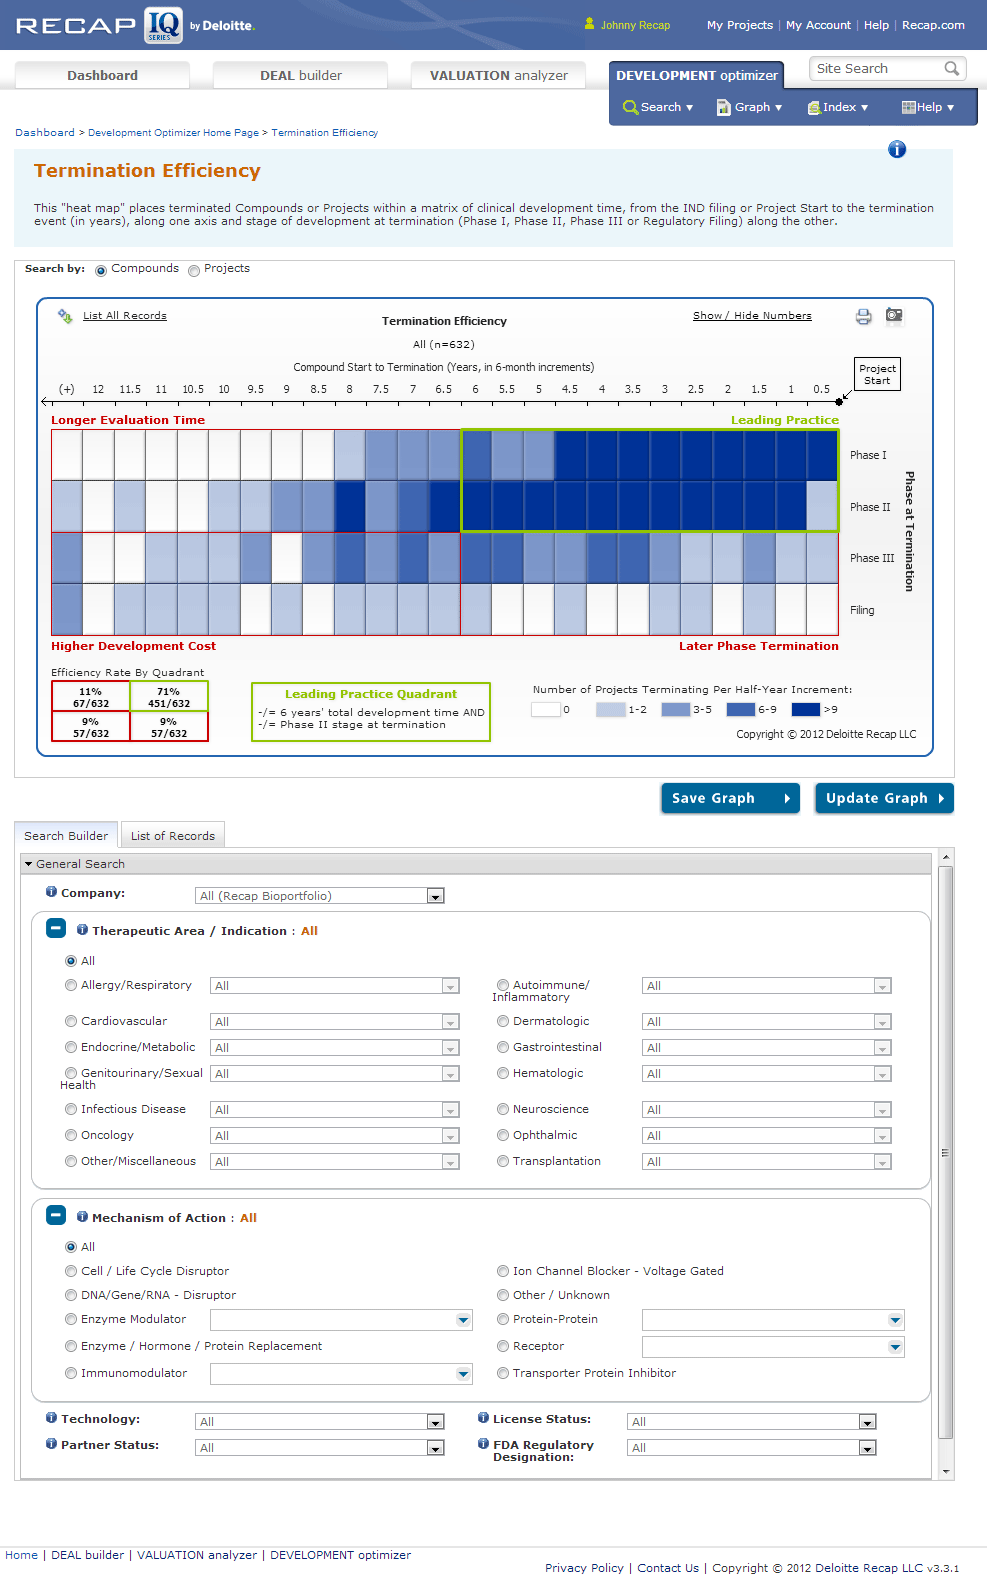Open the Company dropdown list
Viewport: 987px width, 1578px height.
point(435,896)
